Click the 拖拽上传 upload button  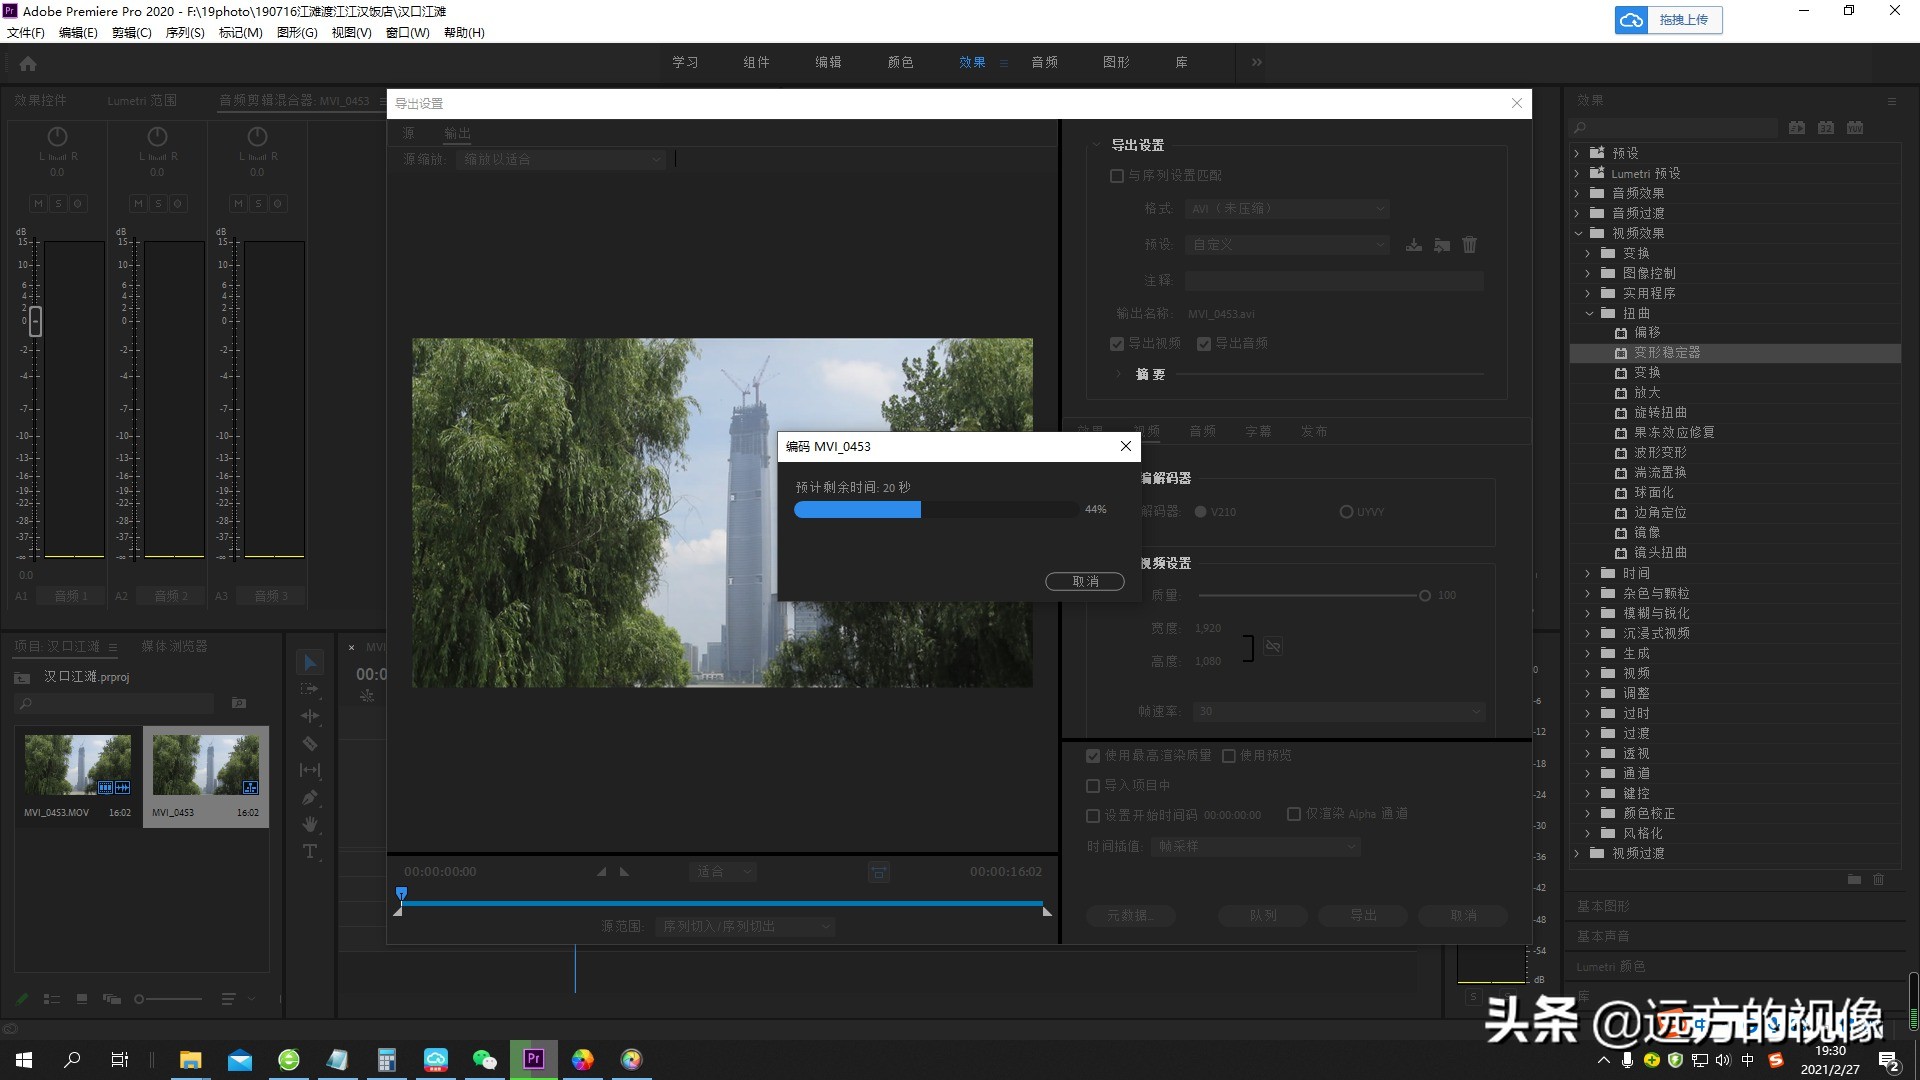tap(1668, 20)
